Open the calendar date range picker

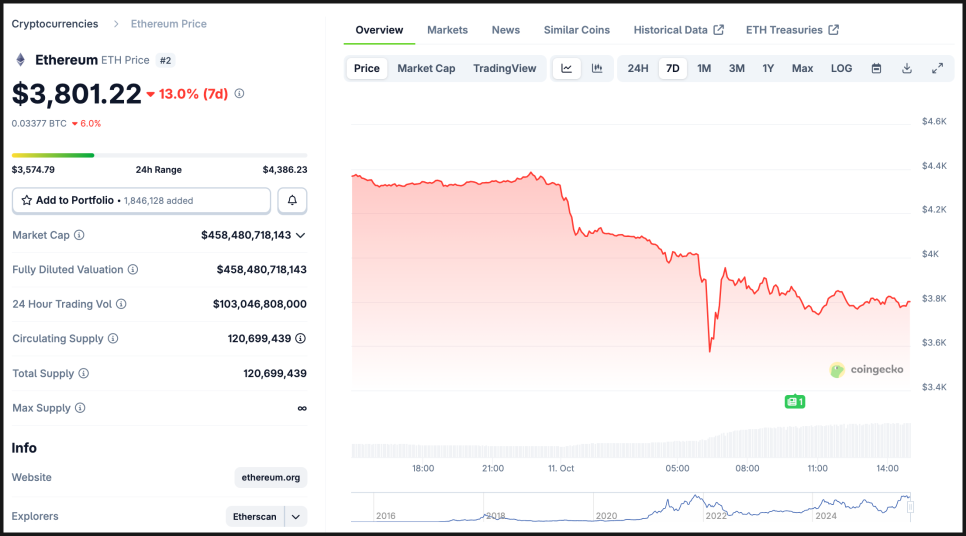tap(876, 68)
